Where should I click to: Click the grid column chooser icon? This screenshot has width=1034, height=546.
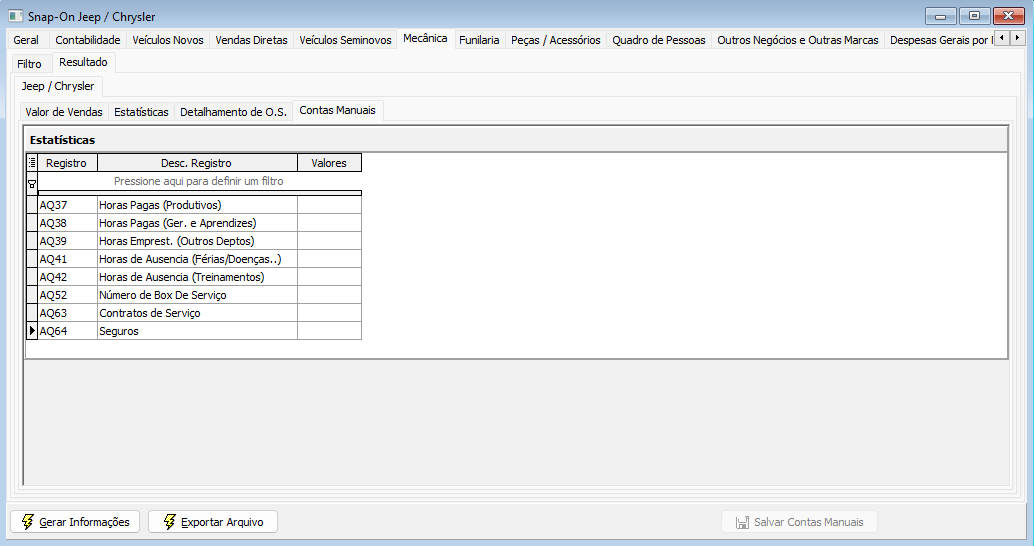[32, 162]
